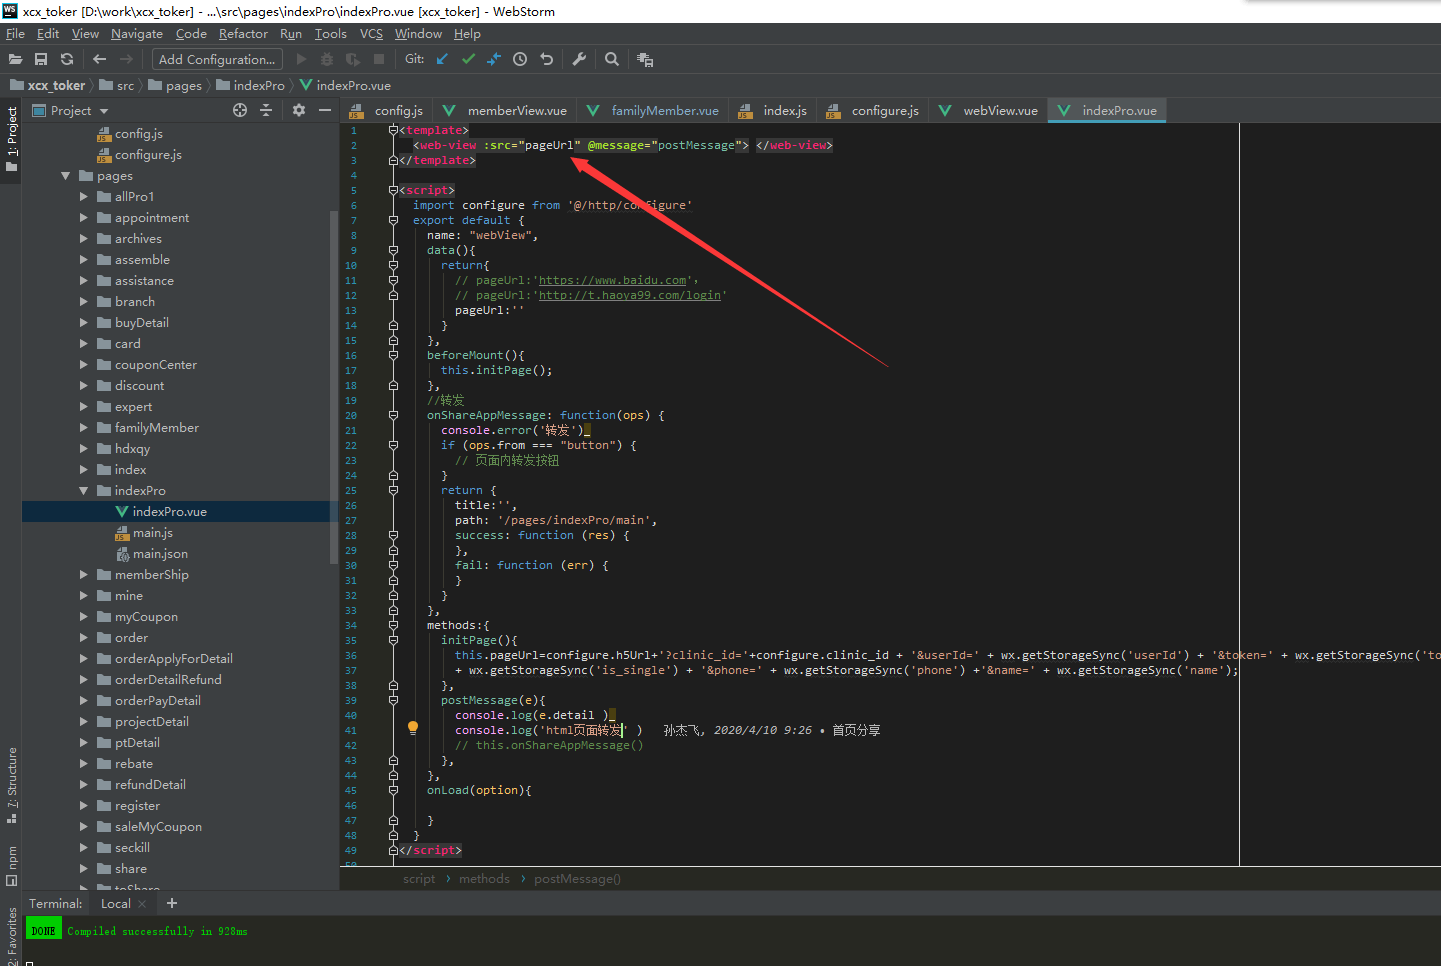Click the https://www.baidu.com link in code

(x=613, y=281)
